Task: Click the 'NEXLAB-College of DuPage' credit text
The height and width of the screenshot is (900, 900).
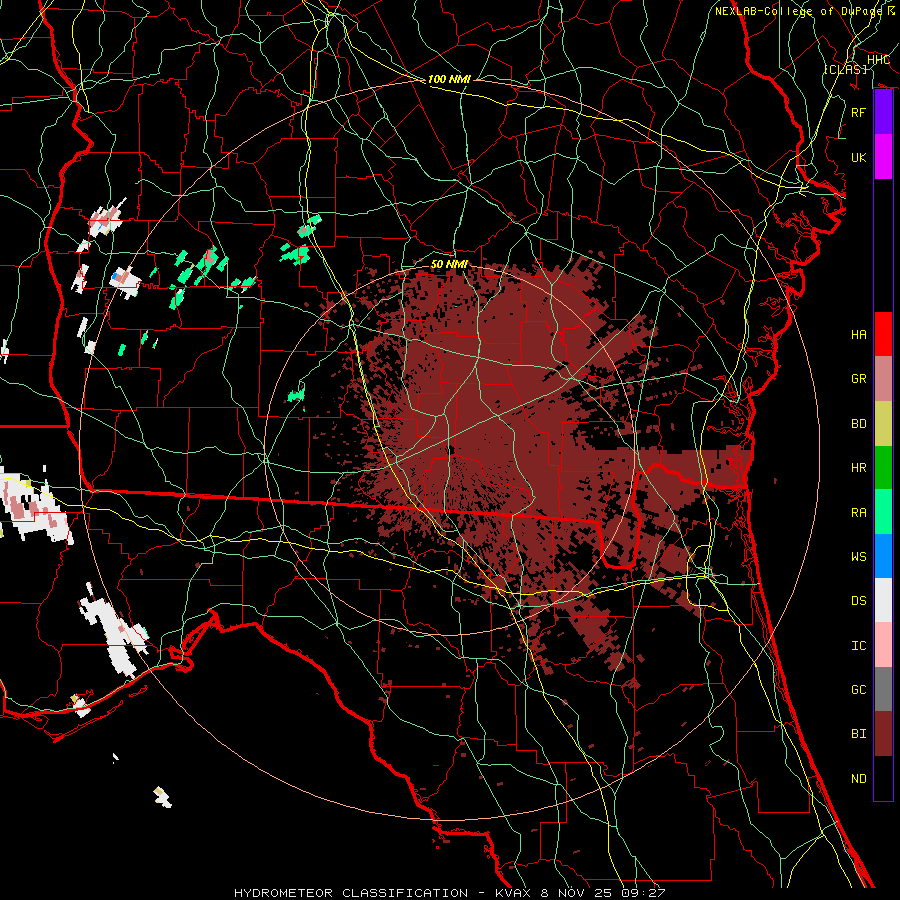Action: coord(798,11)
